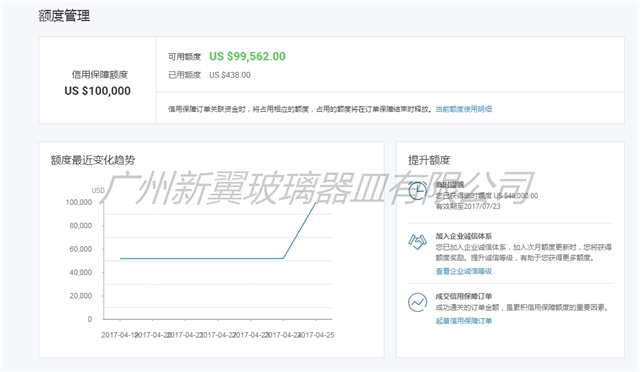The height and width of the screenshot is (372, 640).
Task: Click the 100,000 y-axis label
Action: 79,202
